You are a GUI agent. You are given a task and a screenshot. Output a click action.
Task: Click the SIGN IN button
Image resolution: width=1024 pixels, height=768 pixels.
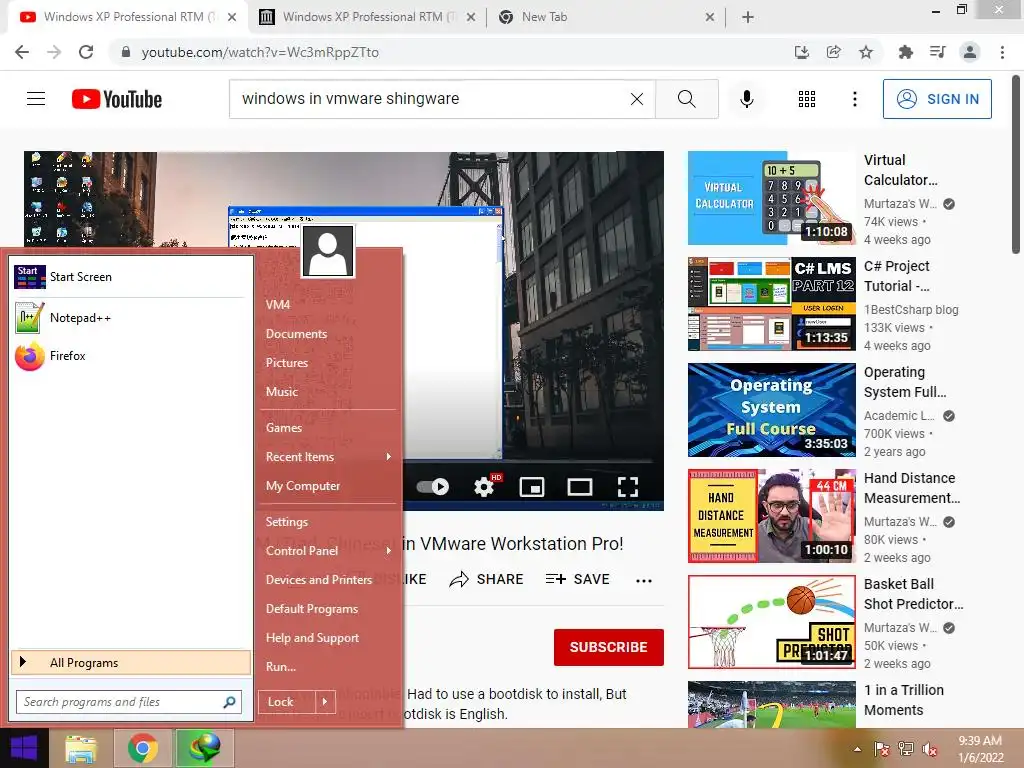937,99
